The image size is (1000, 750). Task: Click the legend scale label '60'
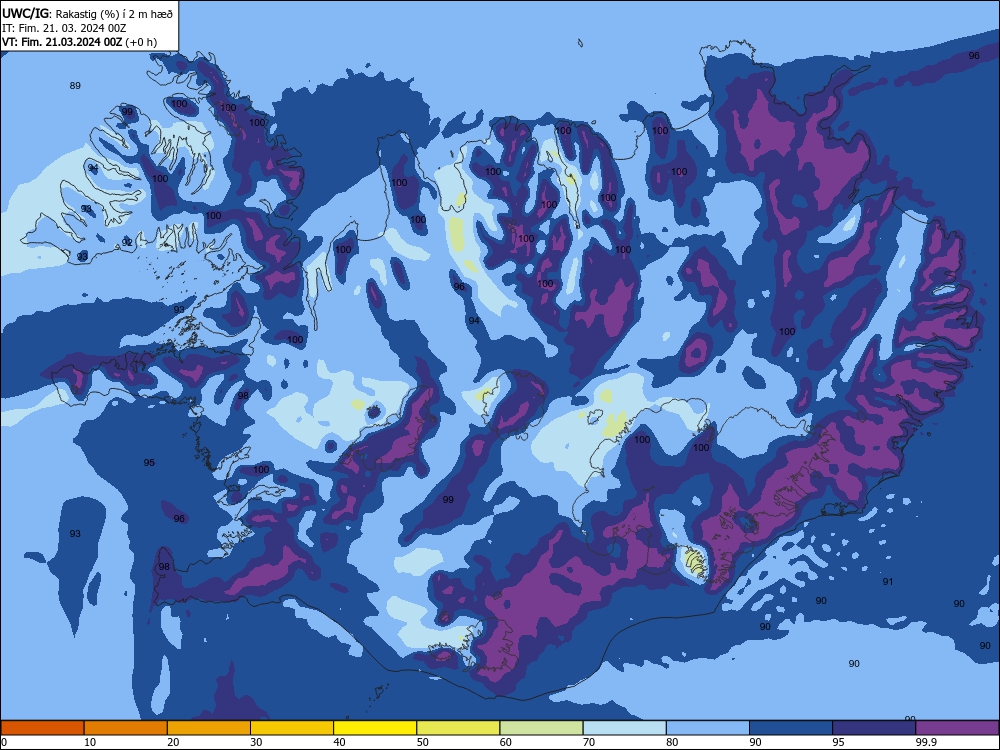[506, 742]
